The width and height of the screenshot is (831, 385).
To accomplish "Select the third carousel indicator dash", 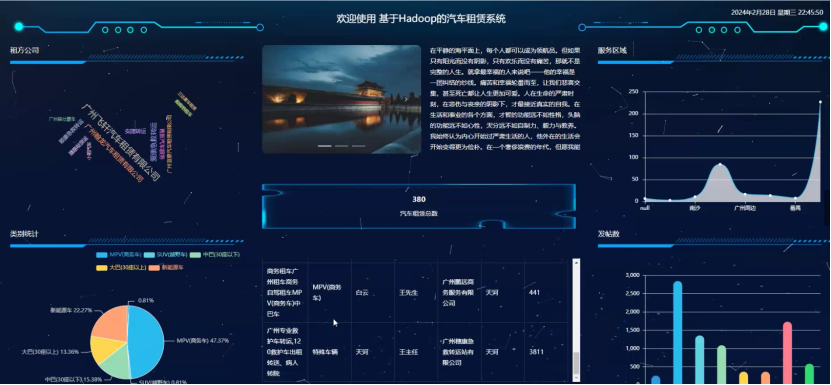I will click(358, 146).
